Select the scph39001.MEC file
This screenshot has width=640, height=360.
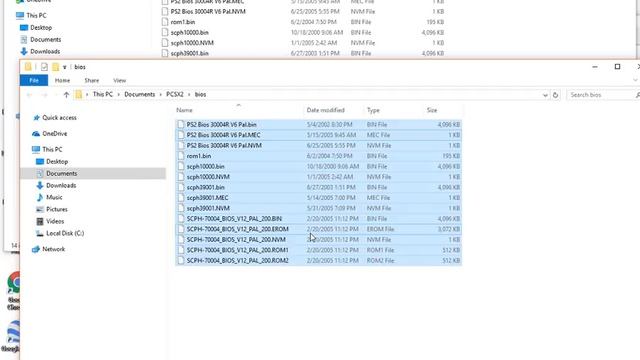(207, 198)
